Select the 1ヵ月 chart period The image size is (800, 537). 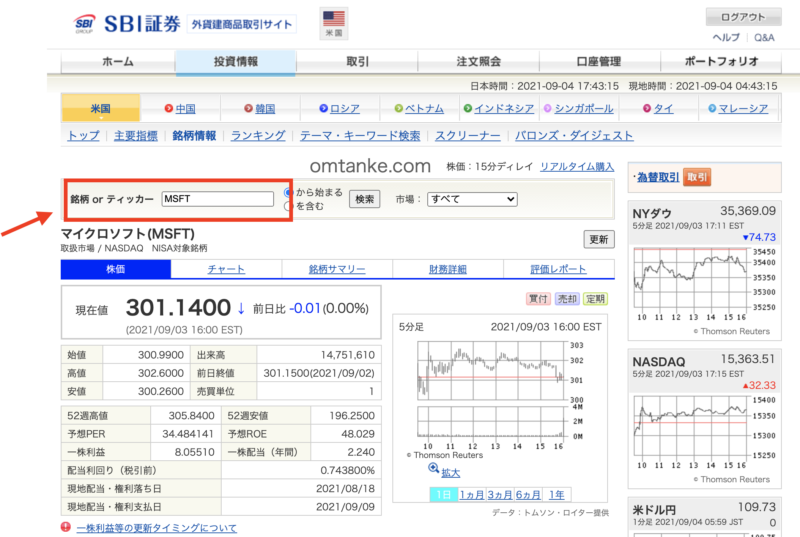tap(471, 494)
